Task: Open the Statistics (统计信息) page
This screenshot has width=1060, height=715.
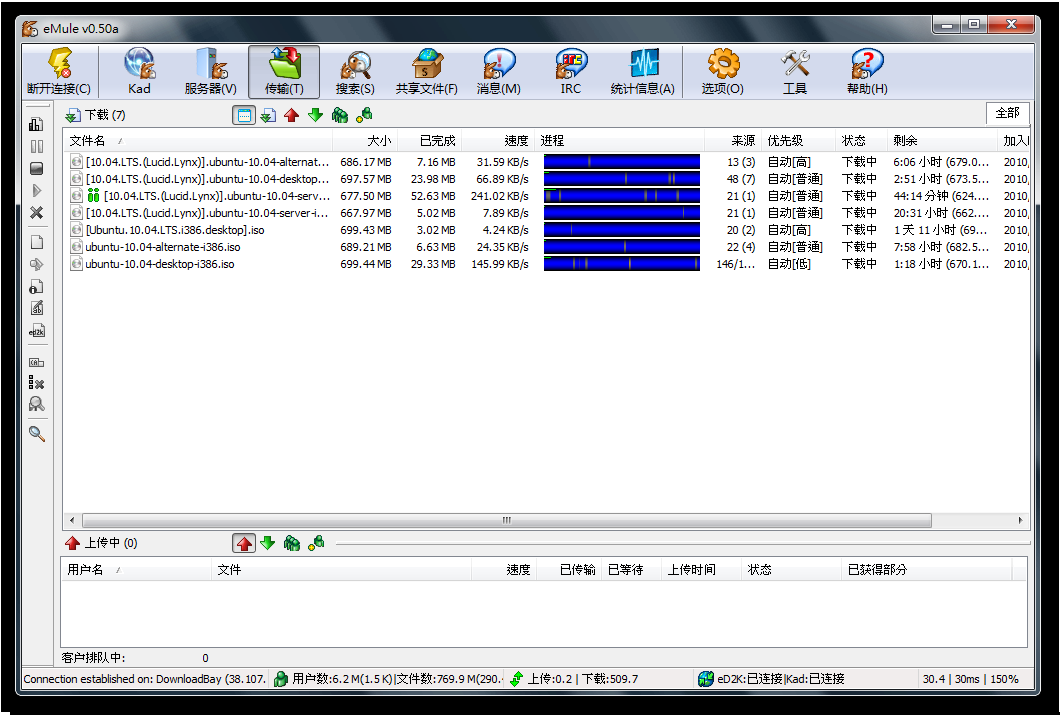Action: tap(642, 72)
